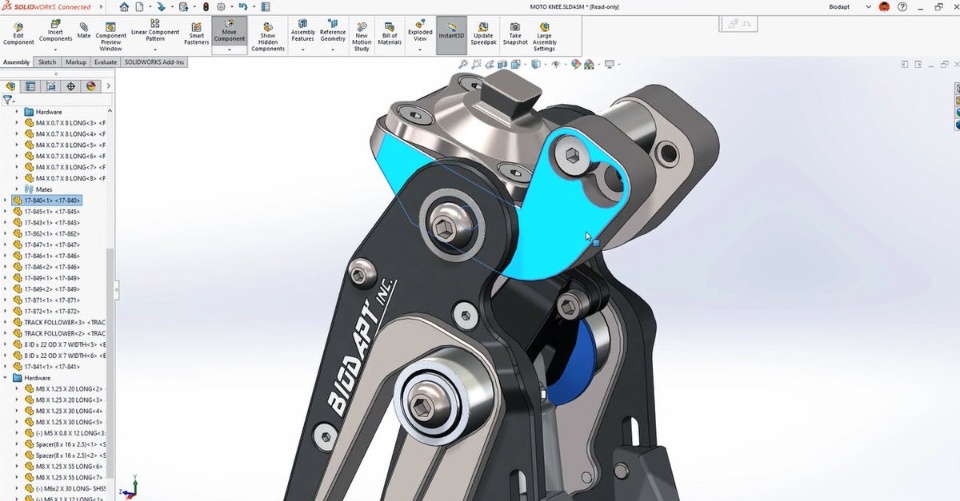Click the Help question mark icon

(902, 7)
